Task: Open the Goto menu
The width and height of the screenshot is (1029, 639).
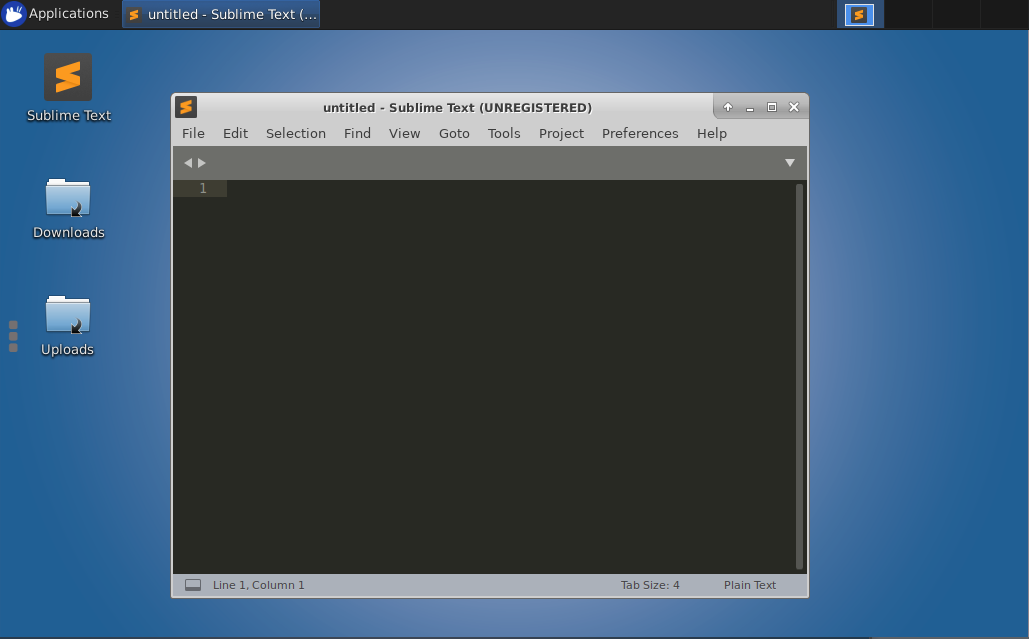Action: (454, 133)
